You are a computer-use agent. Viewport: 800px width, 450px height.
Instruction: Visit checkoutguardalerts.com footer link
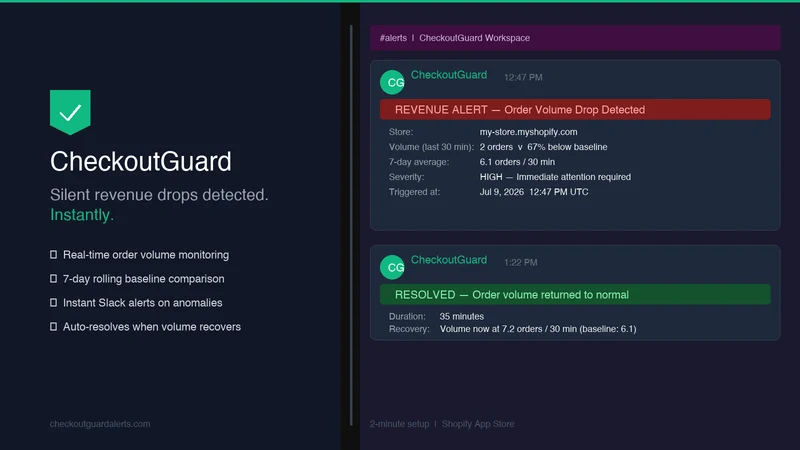click(100, 424)
